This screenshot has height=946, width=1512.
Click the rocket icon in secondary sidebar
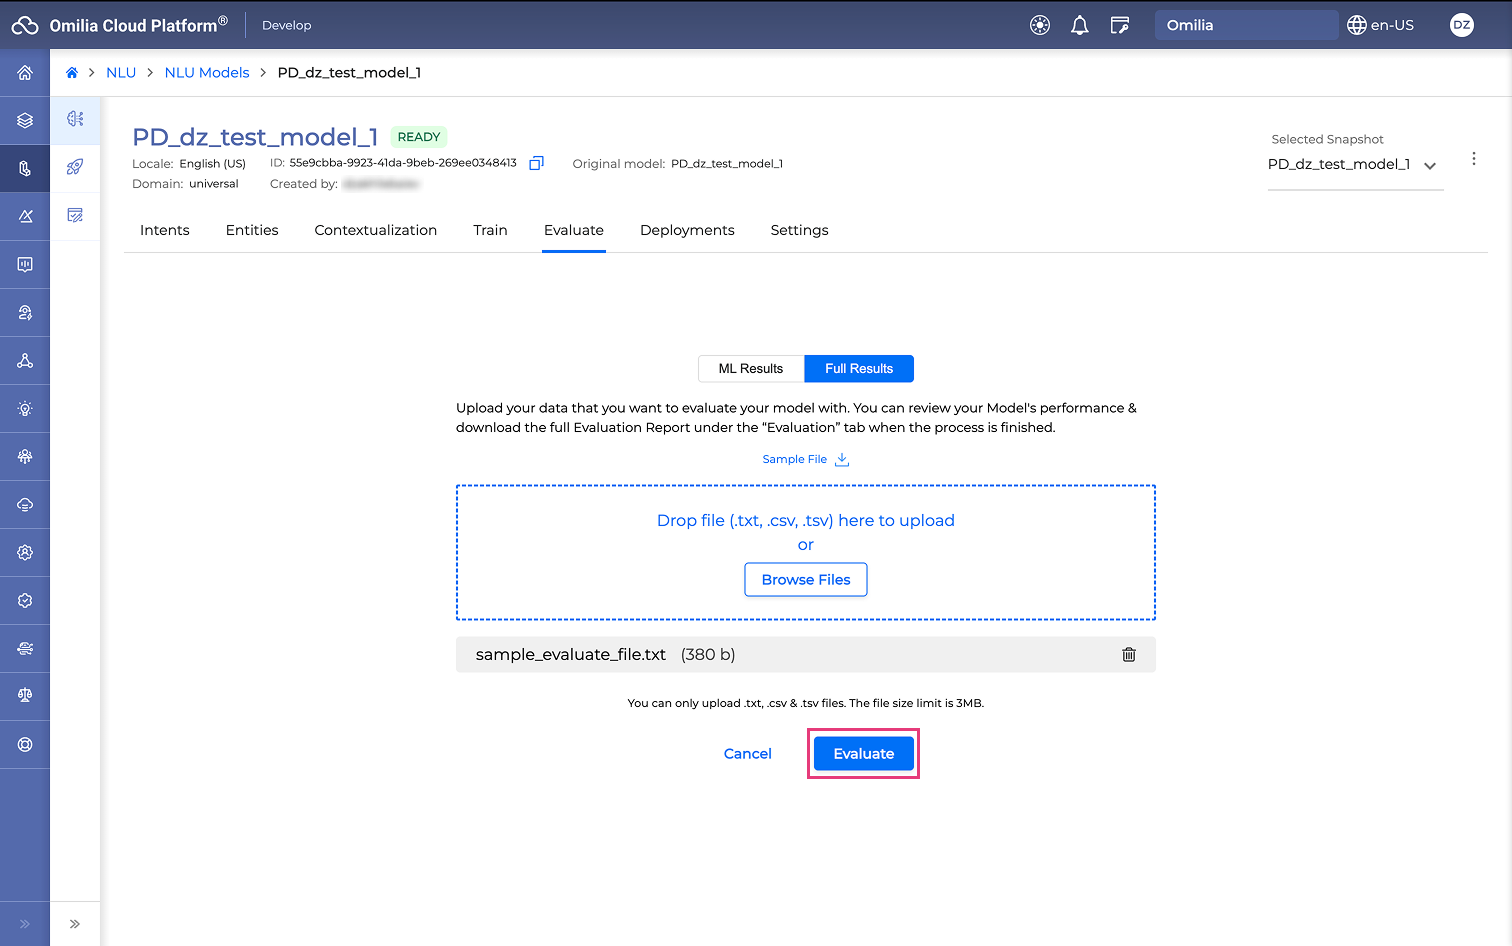point(75,167)
